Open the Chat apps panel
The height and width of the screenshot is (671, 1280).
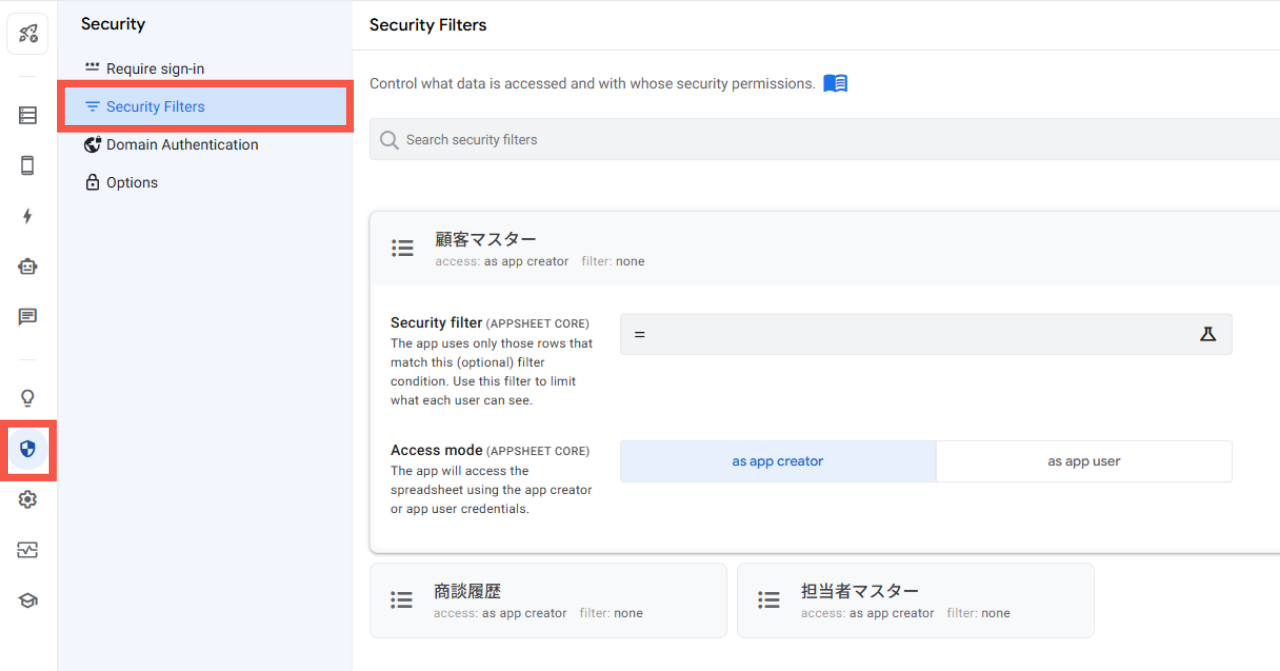(27, 317)
